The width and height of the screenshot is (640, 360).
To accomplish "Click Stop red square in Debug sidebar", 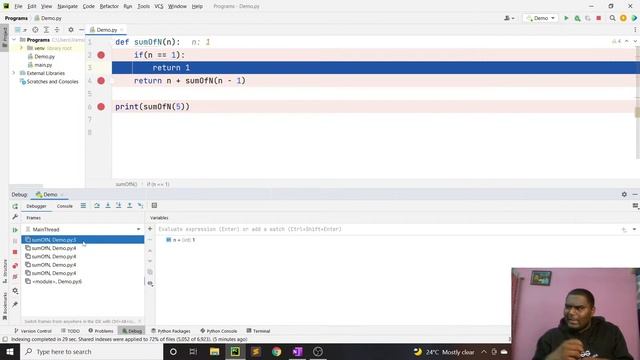I will coord(15,252).
